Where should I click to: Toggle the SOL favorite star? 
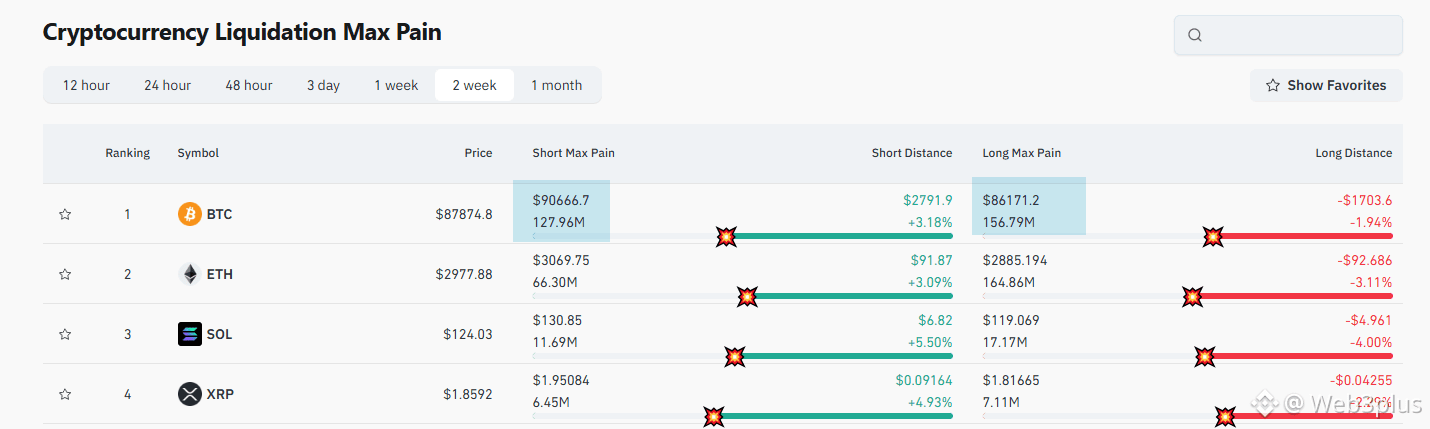point(65,334)
